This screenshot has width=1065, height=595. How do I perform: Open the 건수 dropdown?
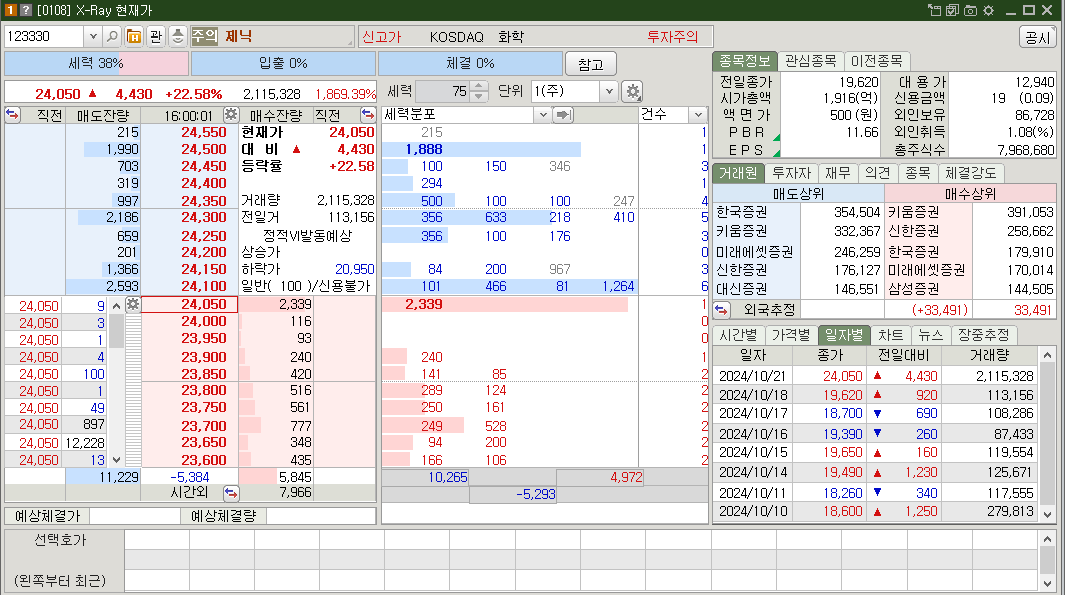click(x=698, y=115)
